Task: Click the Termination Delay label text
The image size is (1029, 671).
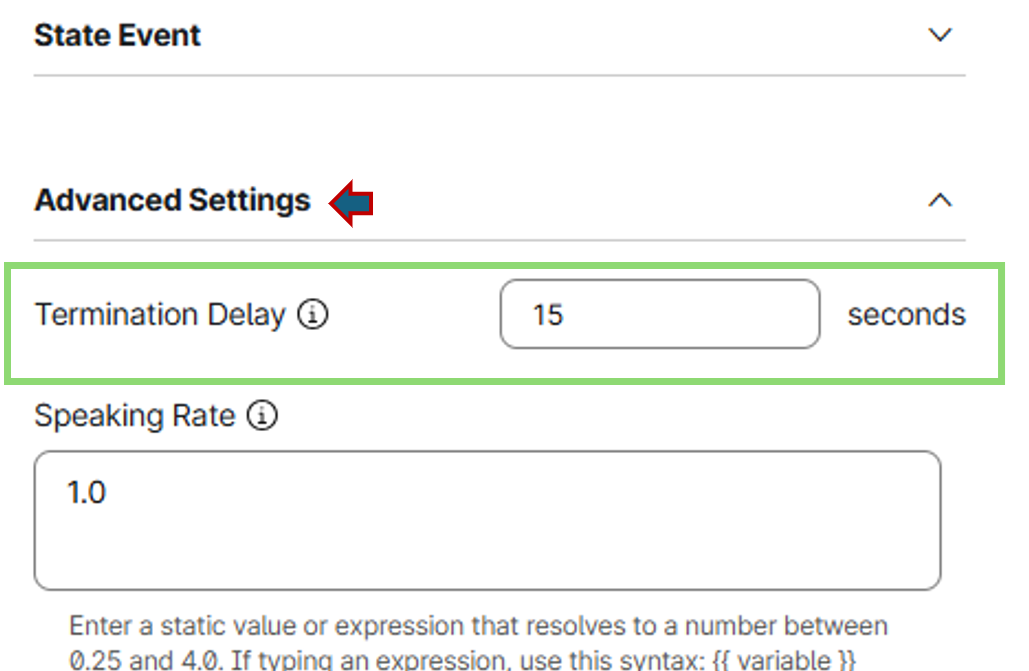Action: click(160, 315)
